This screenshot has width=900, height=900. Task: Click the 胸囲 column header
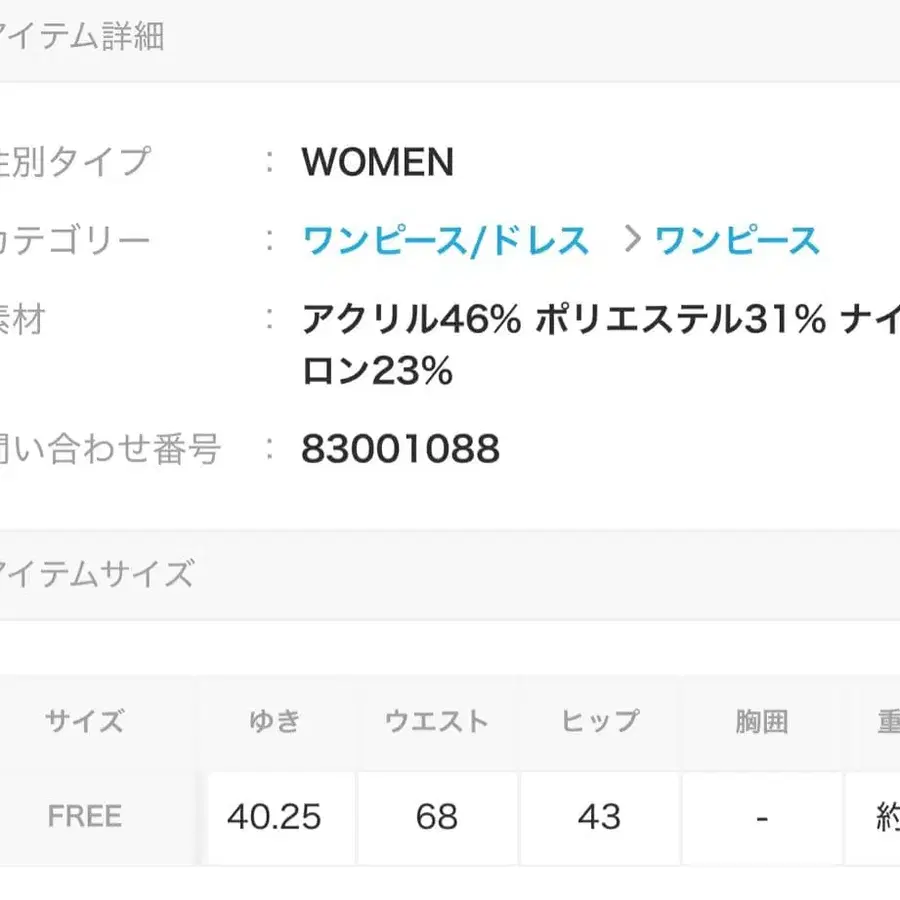(762, 721)
